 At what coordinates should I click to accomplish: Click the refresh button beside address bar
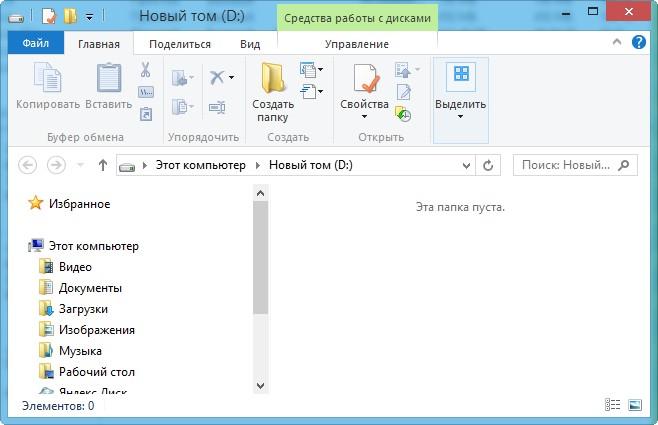pos(488,165)
